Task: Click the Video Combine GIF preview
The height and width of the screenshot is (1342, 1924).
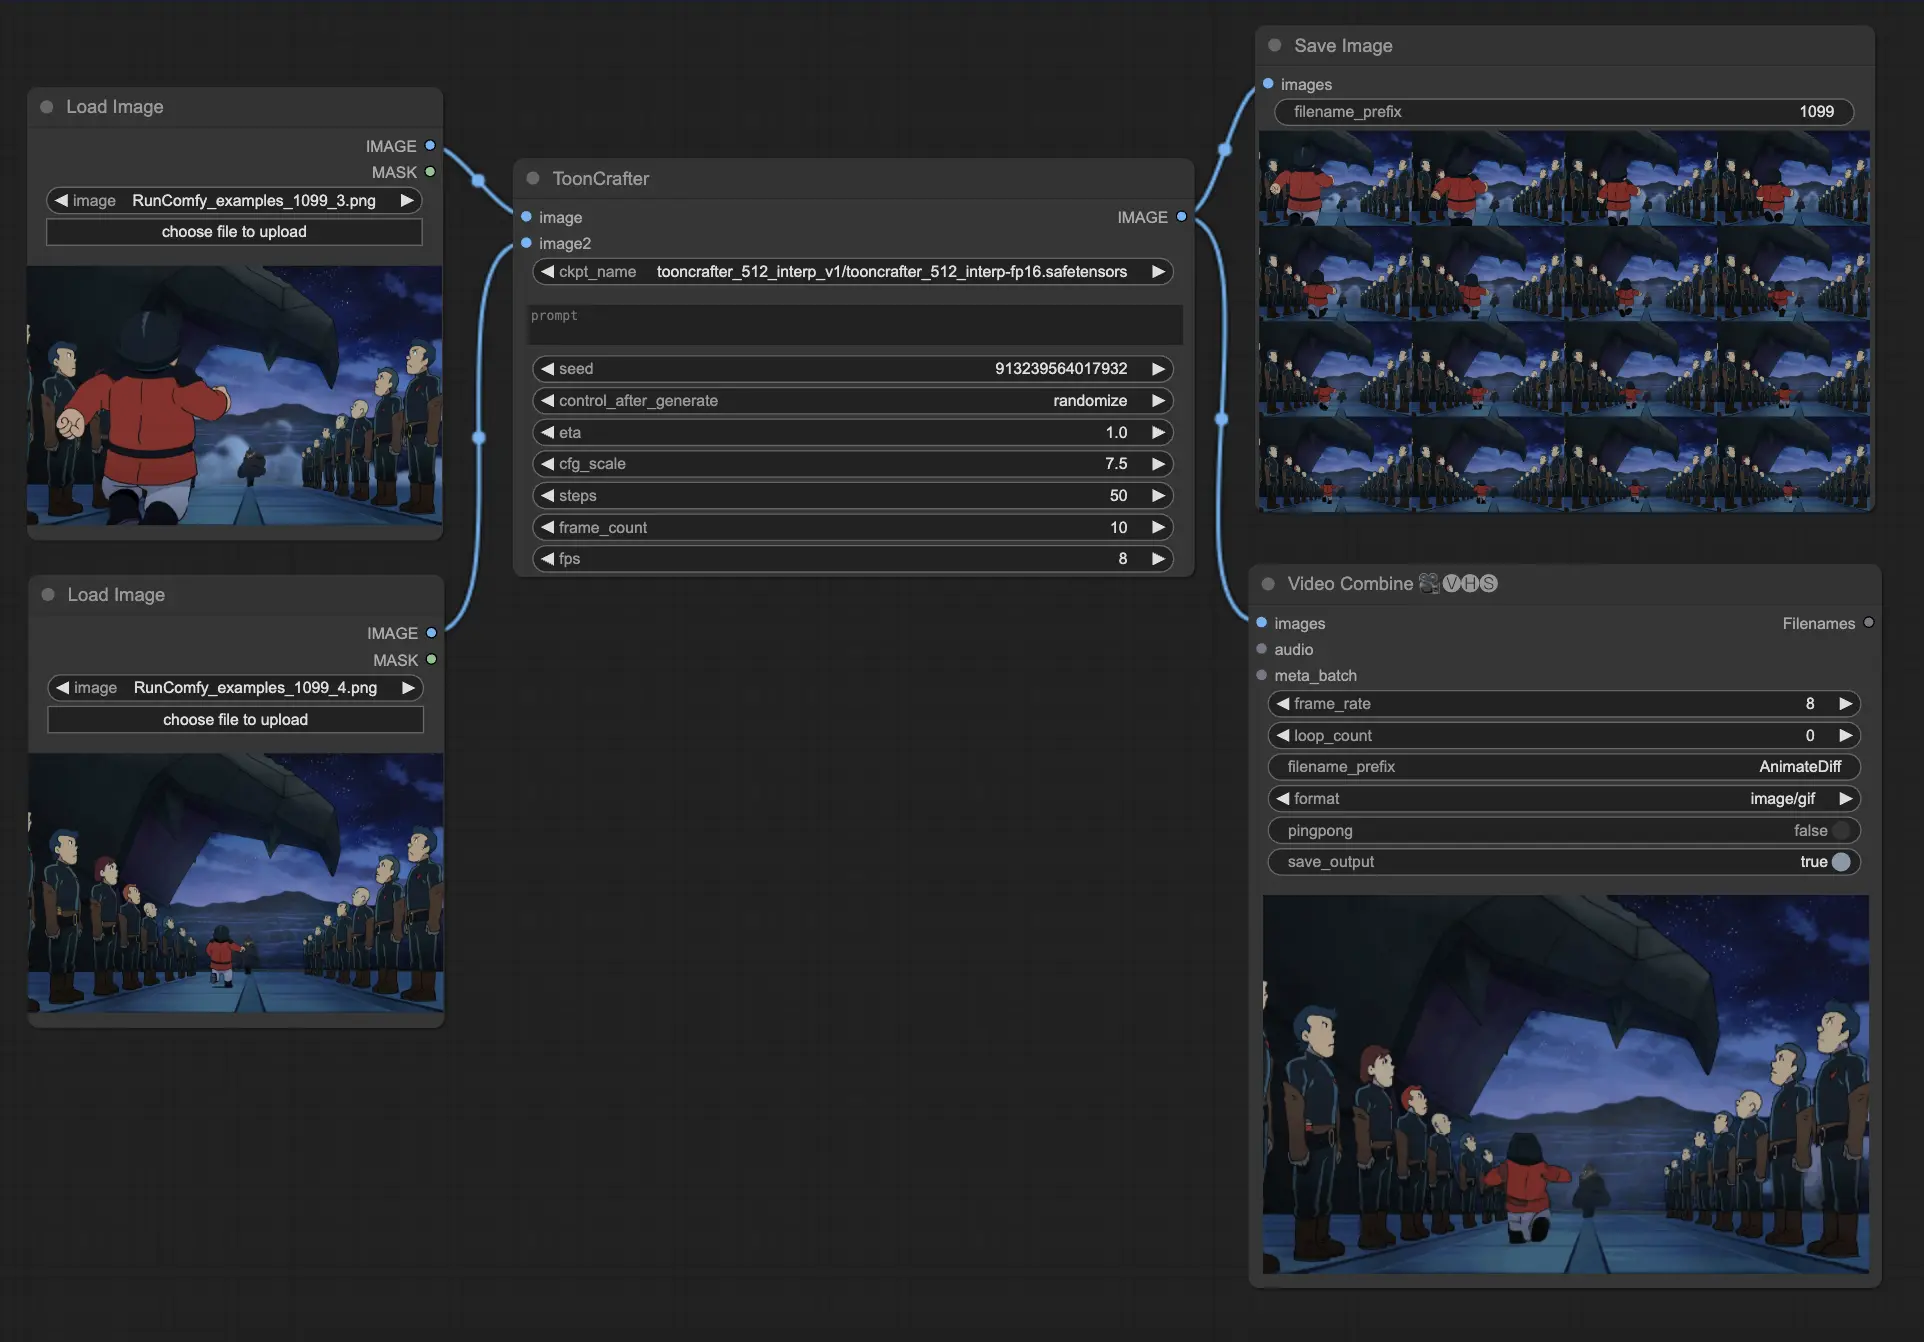Action: (1565, 1084)
